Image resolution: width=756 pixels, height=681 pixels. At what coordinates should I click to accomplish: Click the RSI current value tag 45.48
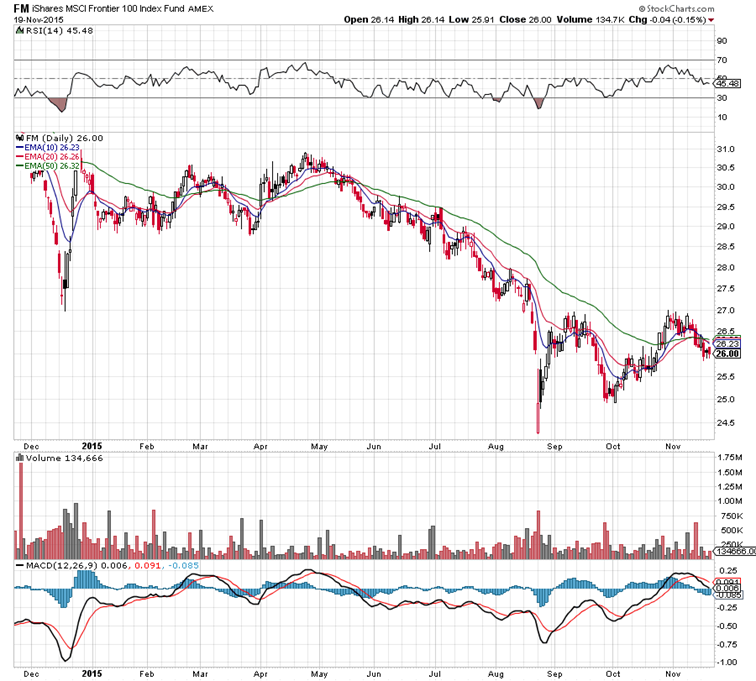coord(726,84)
